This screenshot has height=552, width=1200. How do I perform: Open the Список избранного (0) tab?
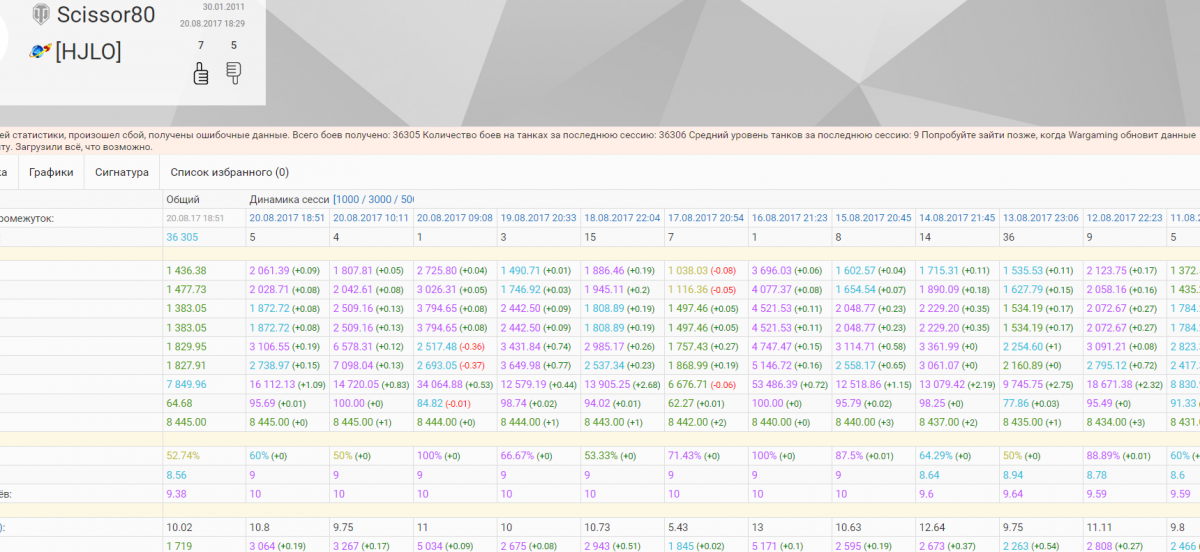click(x=229, y=172)
